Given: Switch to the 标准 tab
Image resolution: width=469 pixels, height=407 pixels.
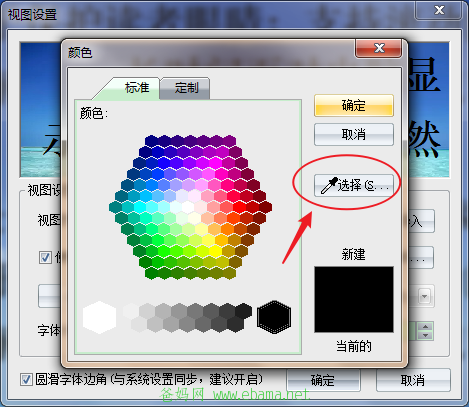Looking at the screenshot, I should (137, 88).
